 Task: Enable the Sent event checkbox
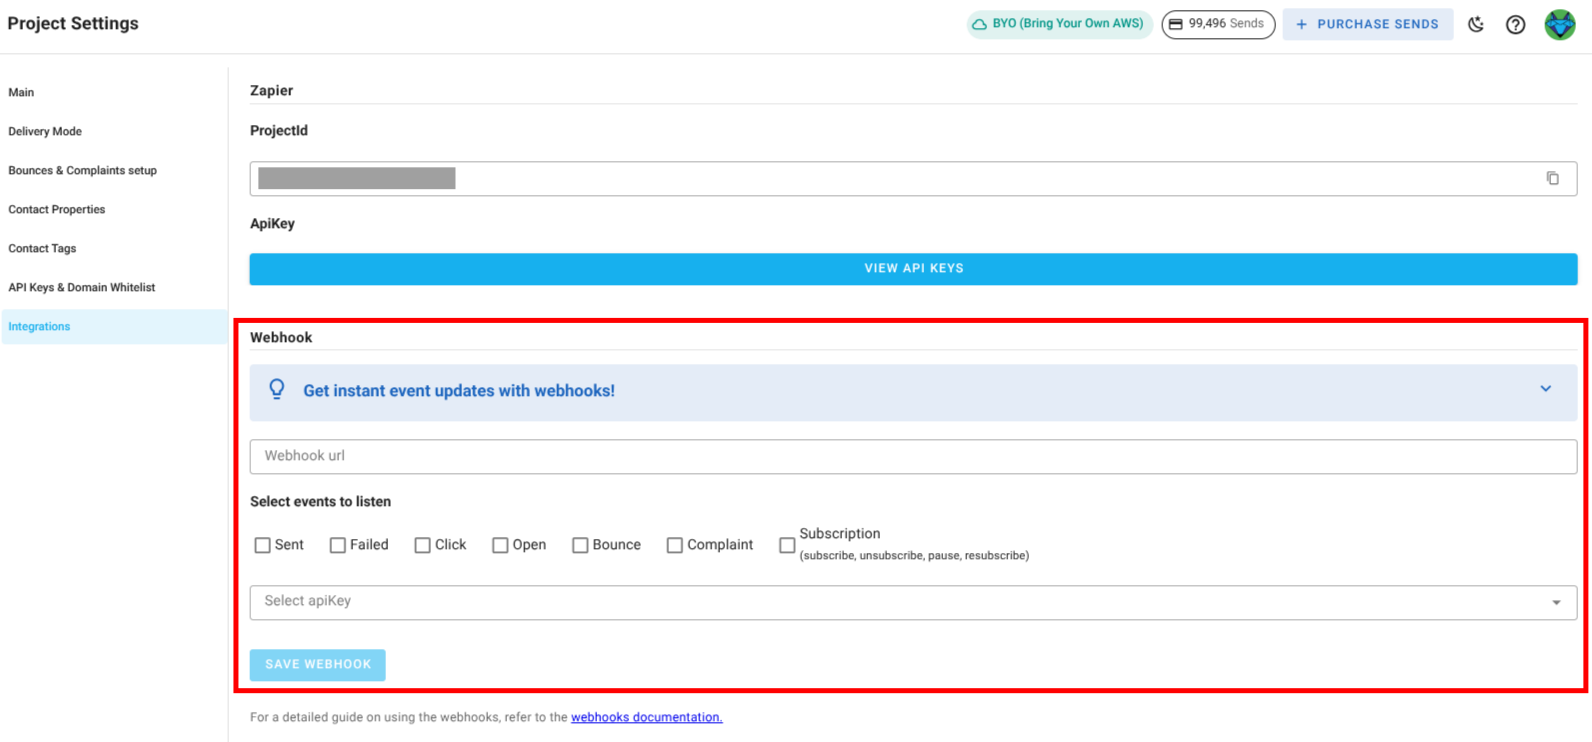[262, 545]
